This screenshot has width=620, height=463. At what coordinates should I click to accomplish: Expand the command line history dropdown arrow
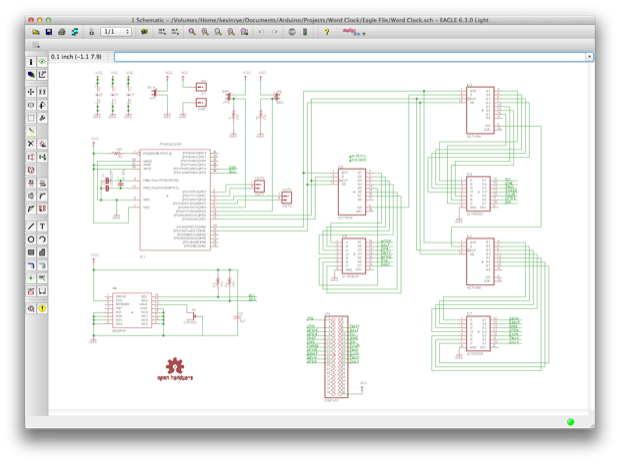click(x=589, y=57)
